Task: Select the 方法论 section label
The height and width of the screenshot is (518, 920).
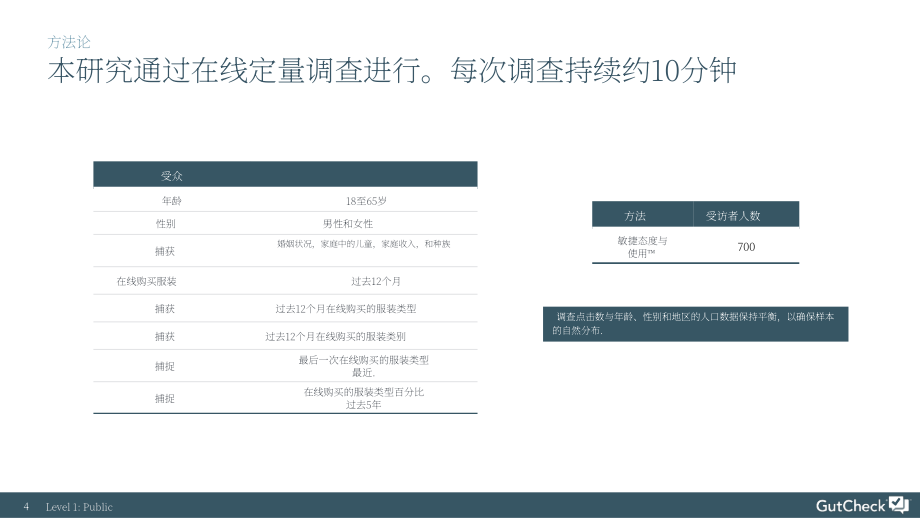Action: point(69,42)
